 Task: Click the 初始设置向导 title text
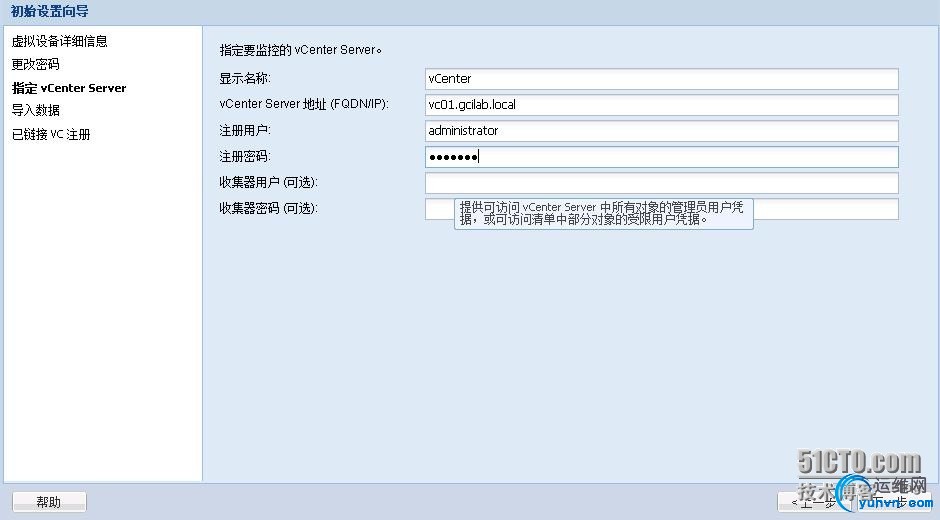click(50, 11)
